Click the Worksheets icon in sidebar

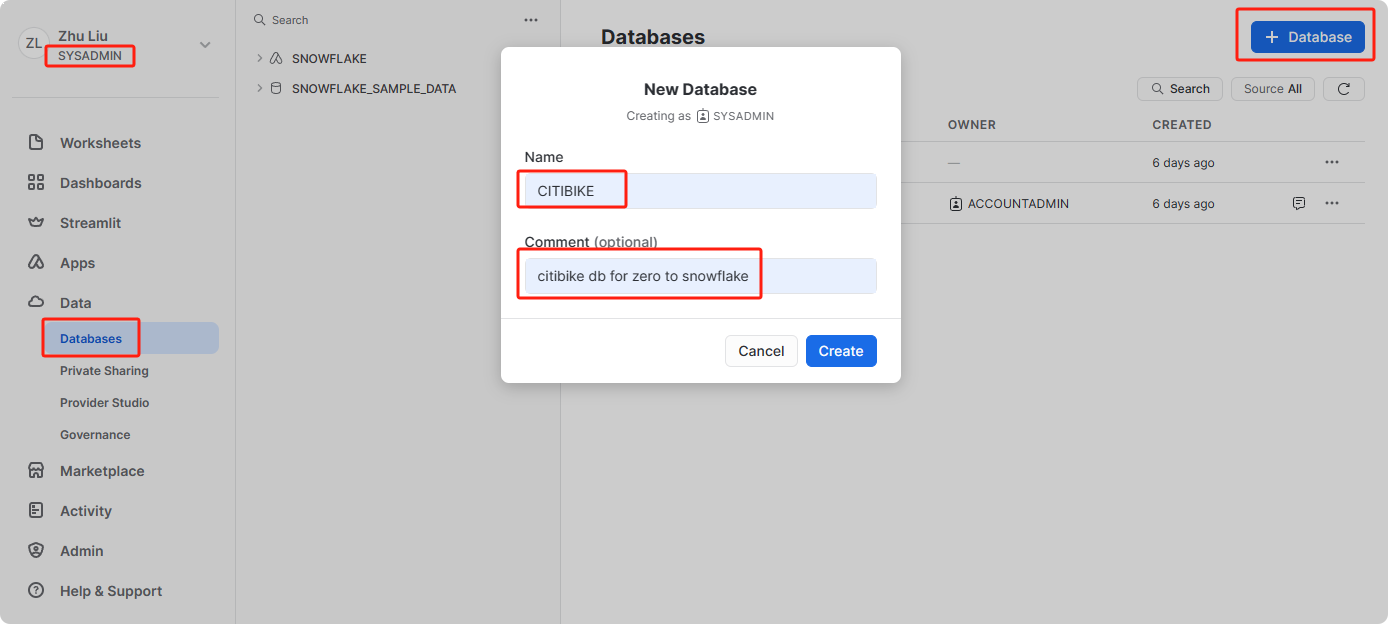[x=36, y=143]
